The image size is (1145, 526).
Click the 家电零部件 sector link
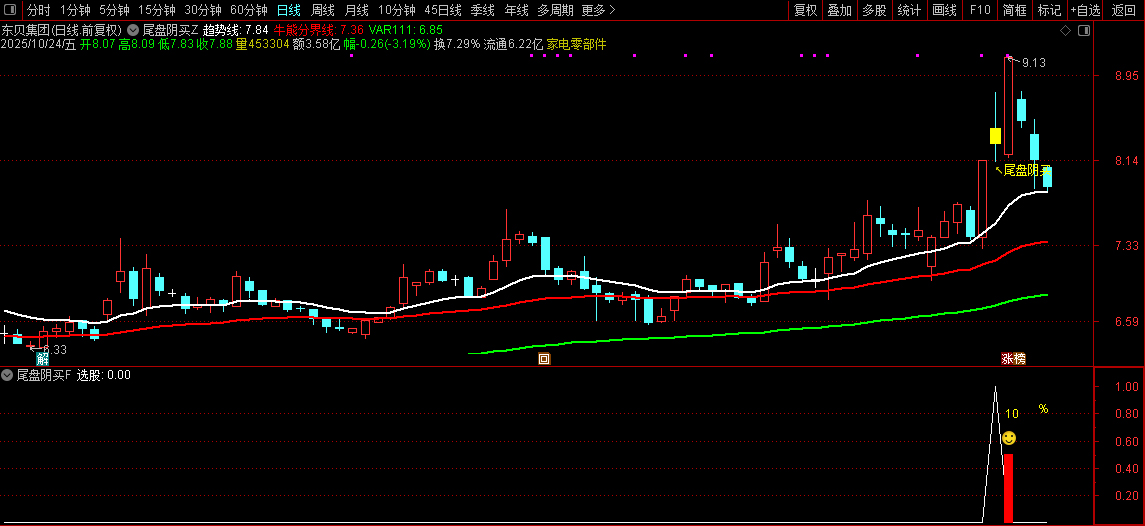pos(576,45)
